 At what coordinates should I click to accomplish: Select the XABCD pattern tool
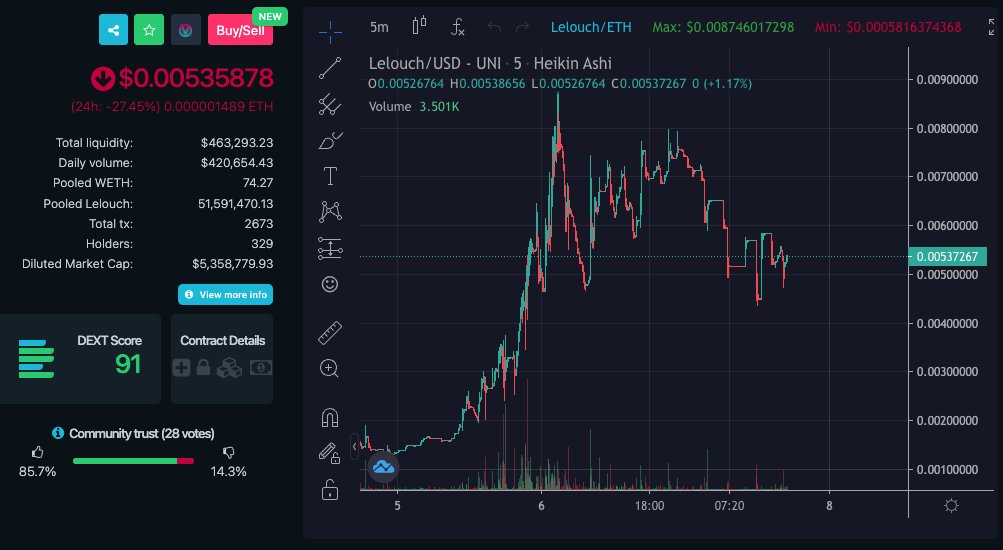tap(330, 212)
